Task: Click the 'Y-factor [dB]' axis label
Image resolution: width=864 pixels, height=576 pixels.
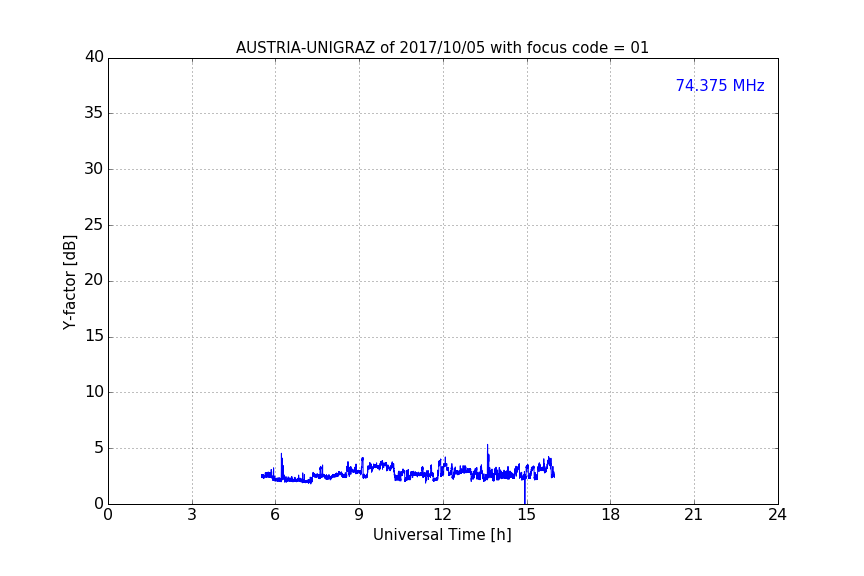Action: click(x=69, y=282)
